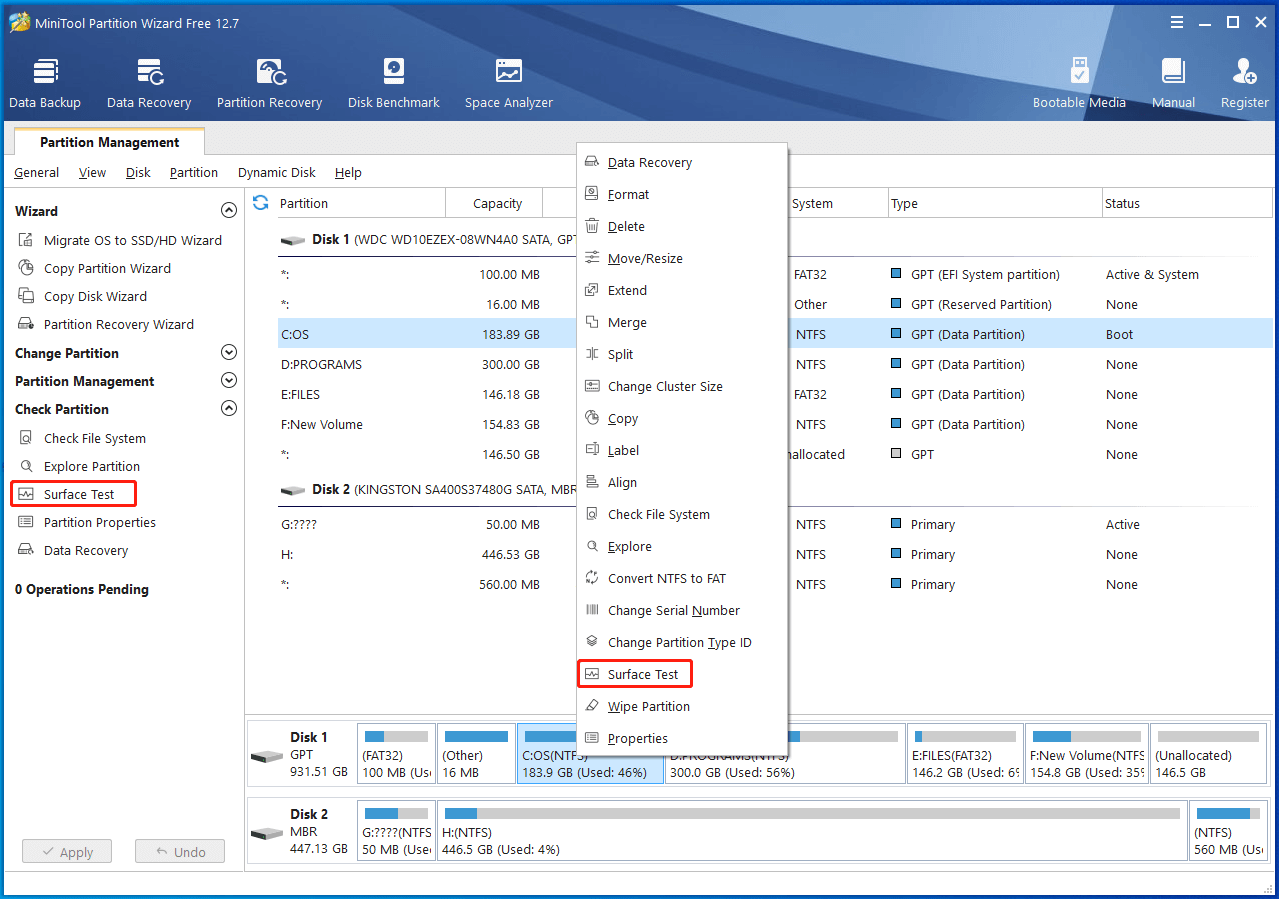Select the H:(NTFS) block in disk map
Viewport: 1279px width, 899px height.
(x=812, y=832)
